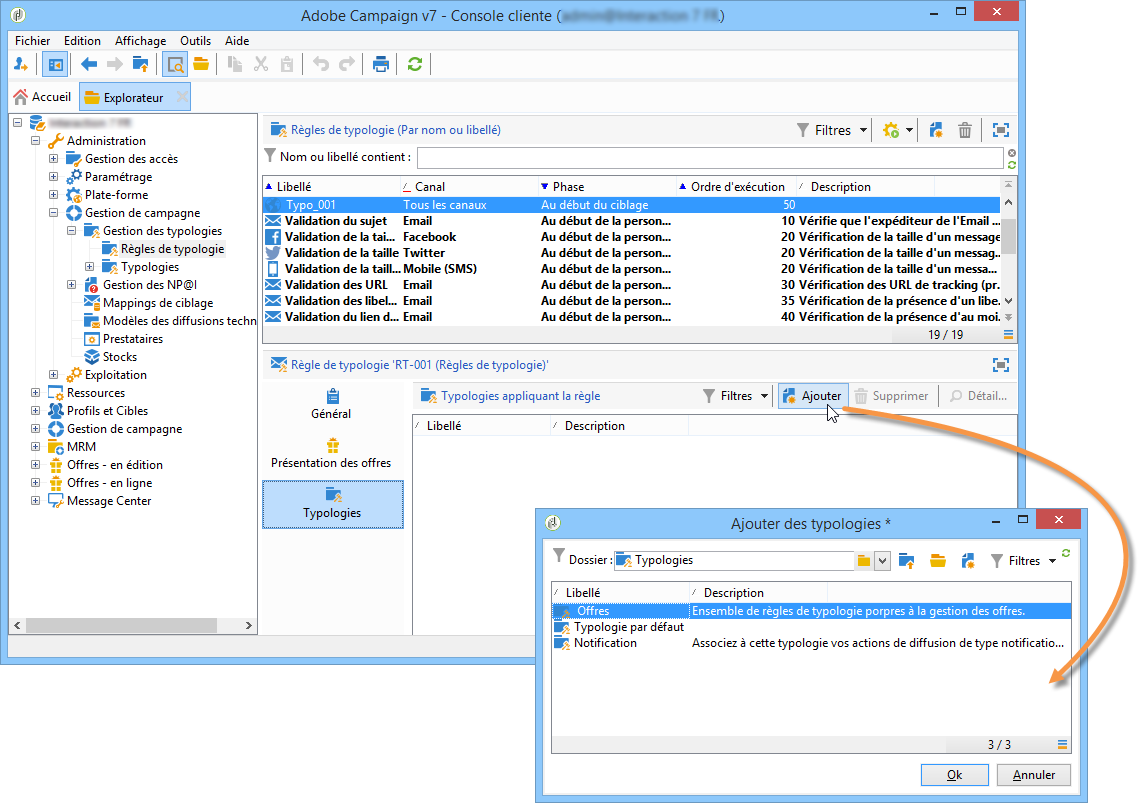Click the redo arrow icon
Screen dimensions: 1139x803
pyautogui.click(x=347, y=65)
